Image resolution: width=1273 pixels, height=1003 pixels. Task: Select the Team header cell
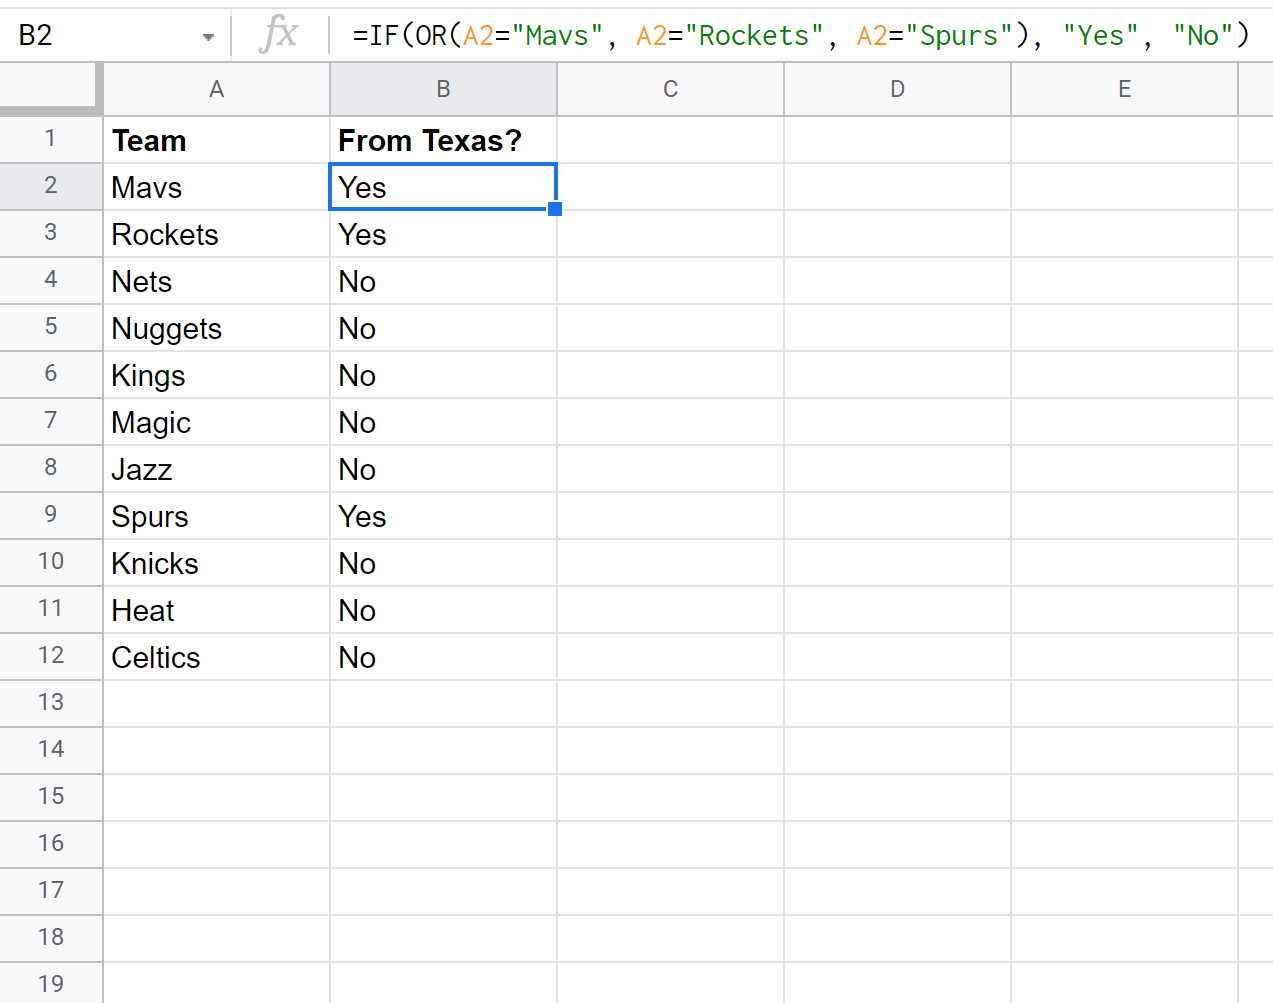click(216, 140)
